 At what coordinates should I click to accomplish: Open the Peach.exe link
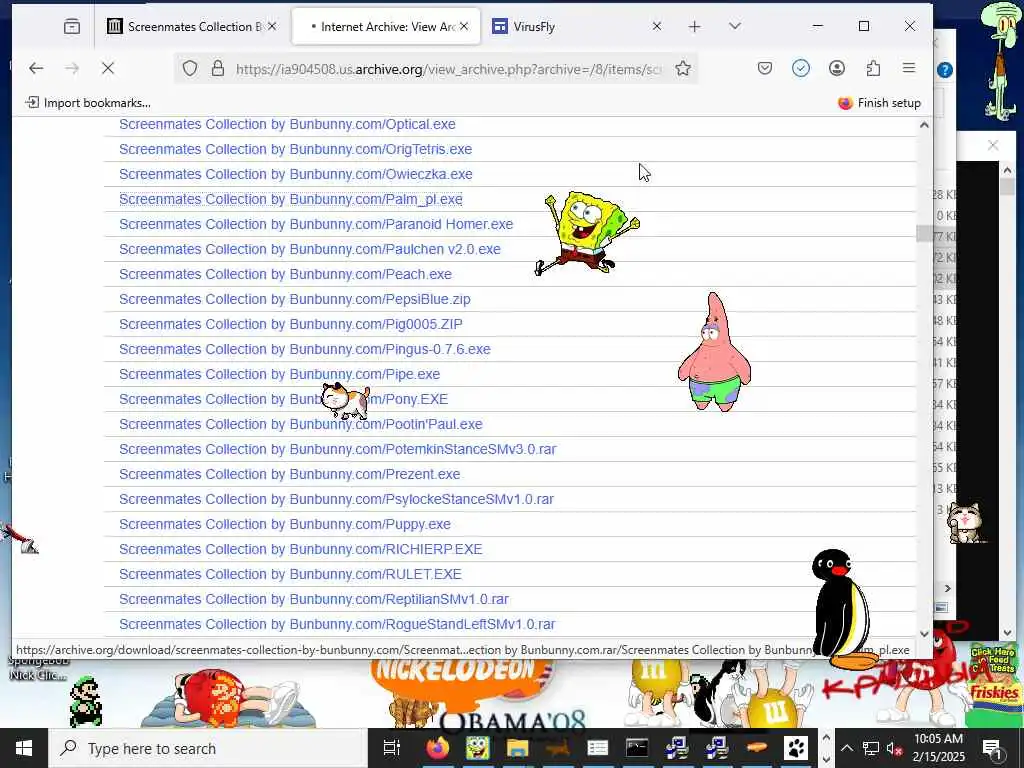pyautogui.click(x=285, y=274)
